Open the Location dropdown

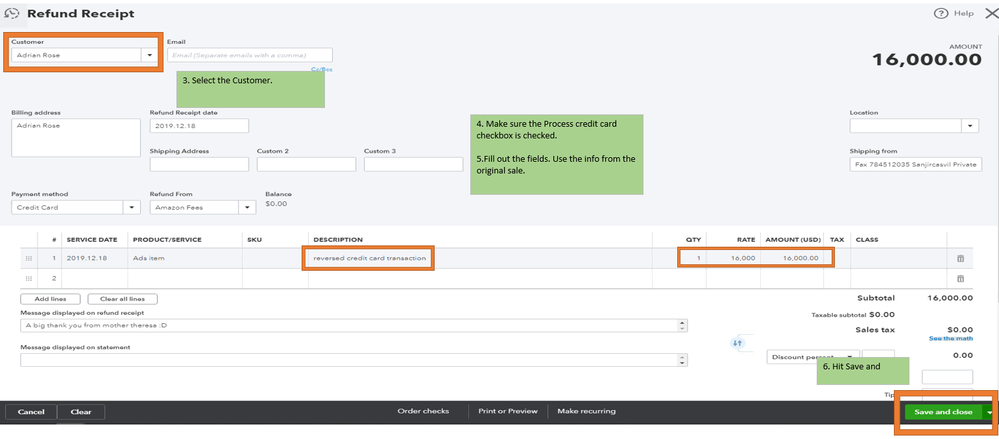(x=970, y=126)
